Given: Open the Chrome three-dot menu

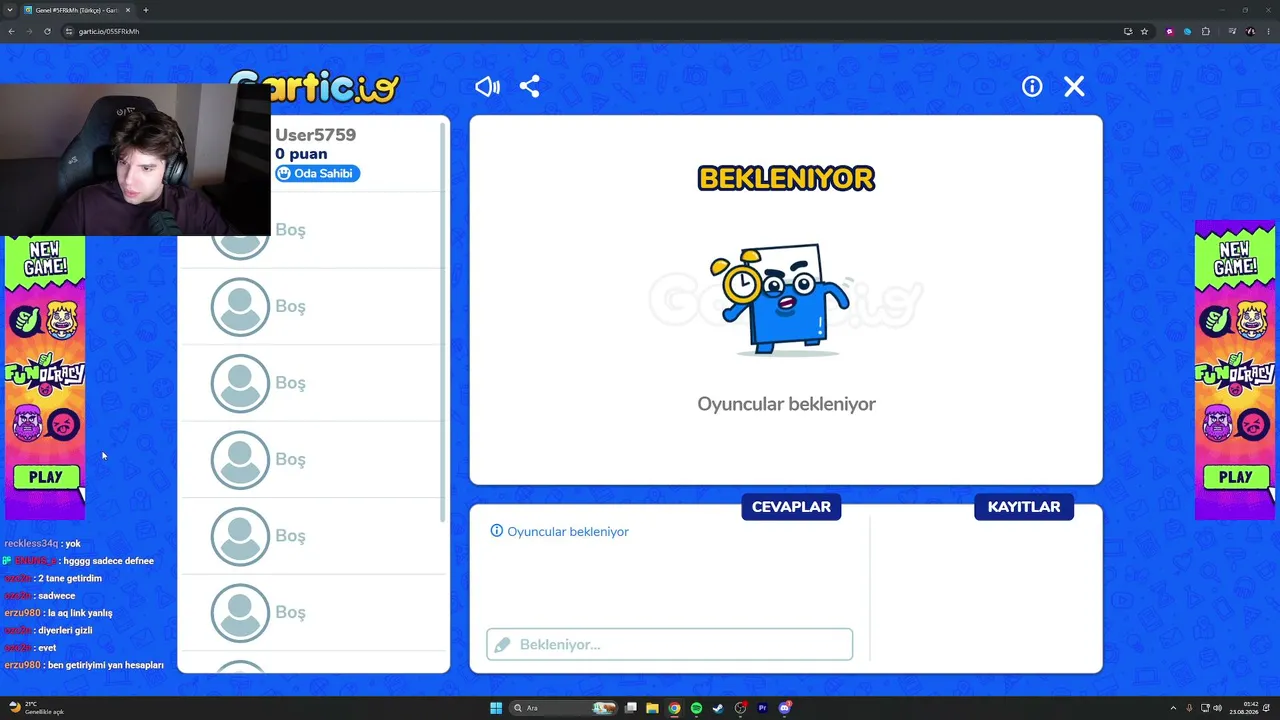Looking at the screenshot, I should coord(1269,31).
